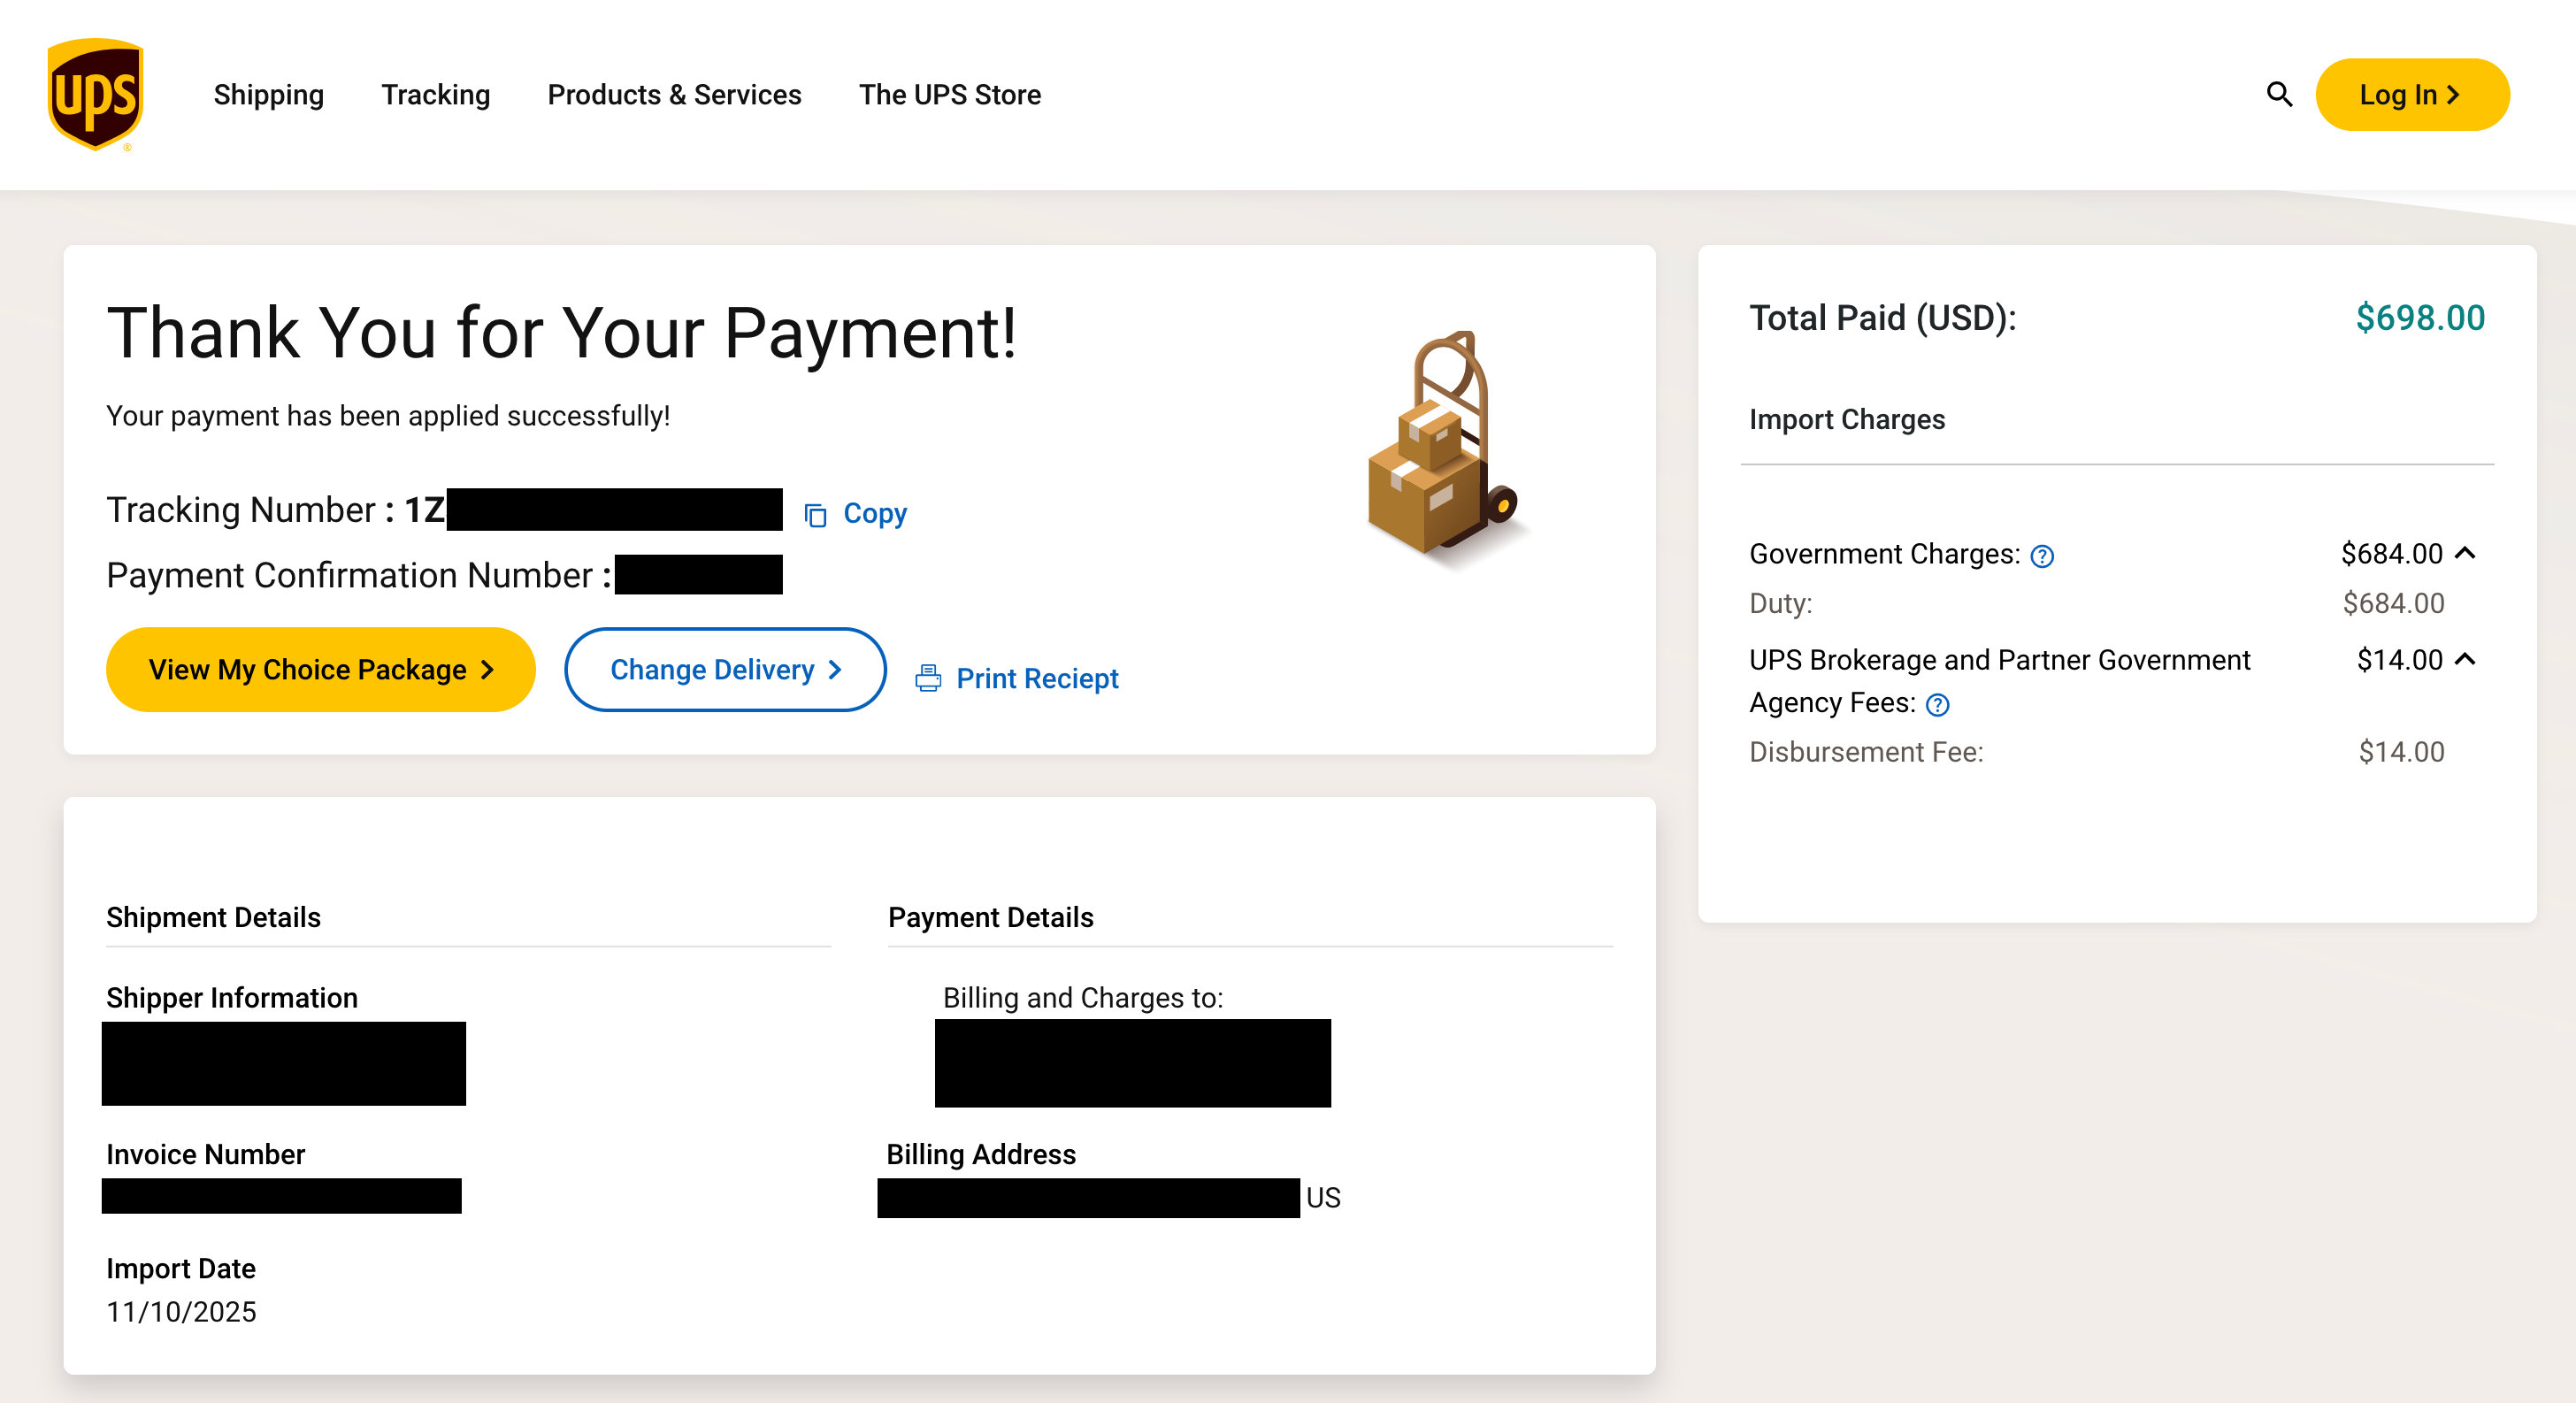Open the search magnifying glass icon
This screenshot has height=1403, width=2576.
click(2280, 95)
